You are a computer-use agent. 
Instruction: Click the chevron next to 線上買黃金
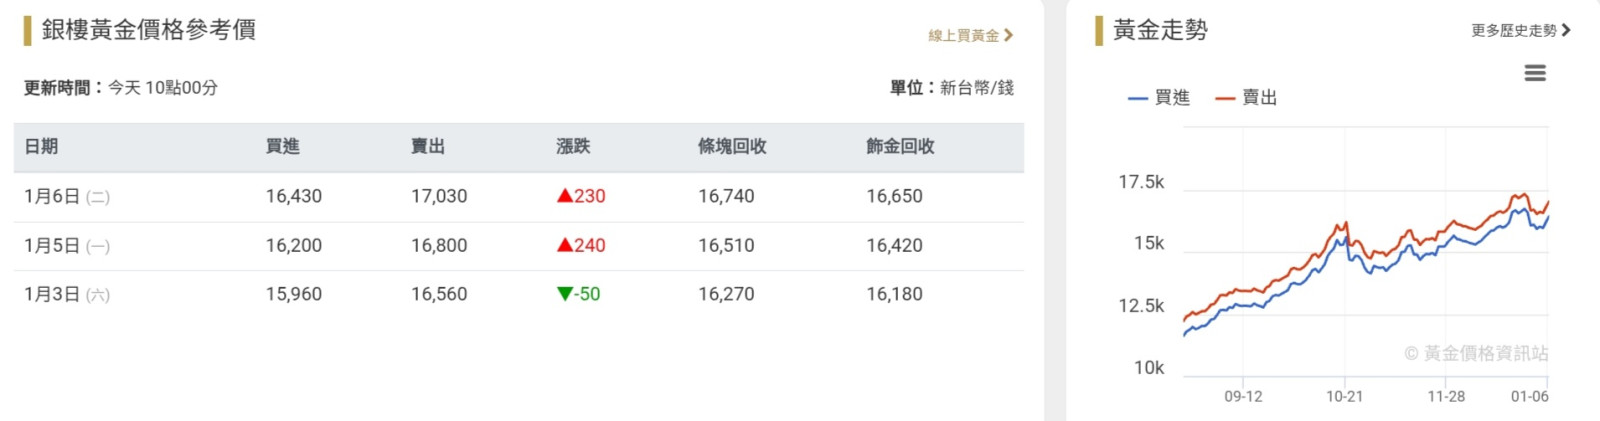point(1009,35)
